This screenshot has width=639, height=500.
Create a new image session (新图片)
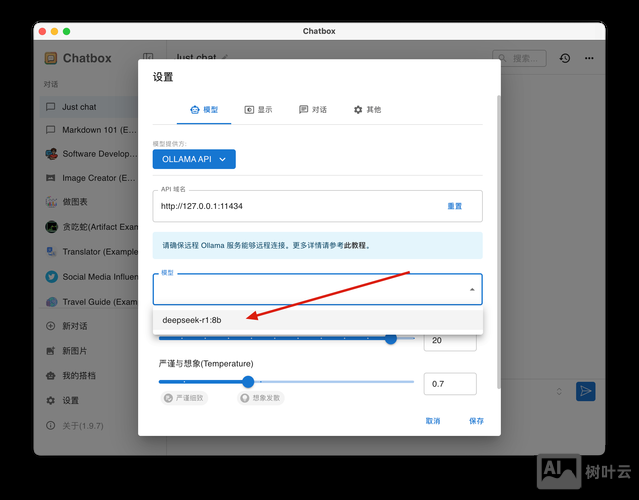tap(74, 351)
